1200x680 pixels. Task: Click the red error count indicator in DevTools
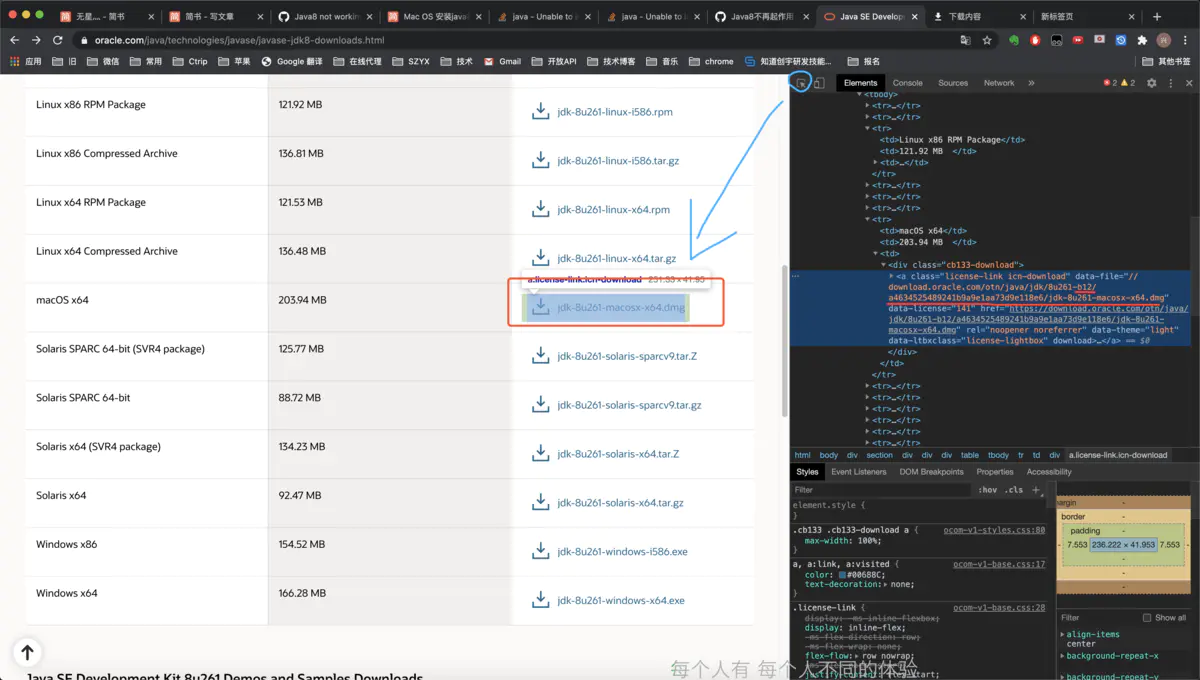(x=1110, y=83)
